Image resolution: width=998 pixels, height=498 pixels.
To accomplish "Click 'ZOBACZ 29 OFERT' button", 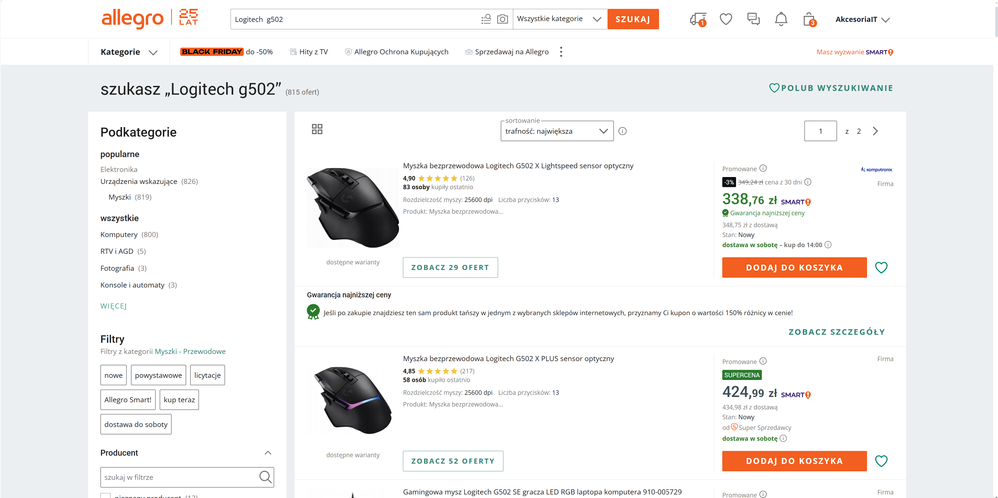I will click(450, 268).
